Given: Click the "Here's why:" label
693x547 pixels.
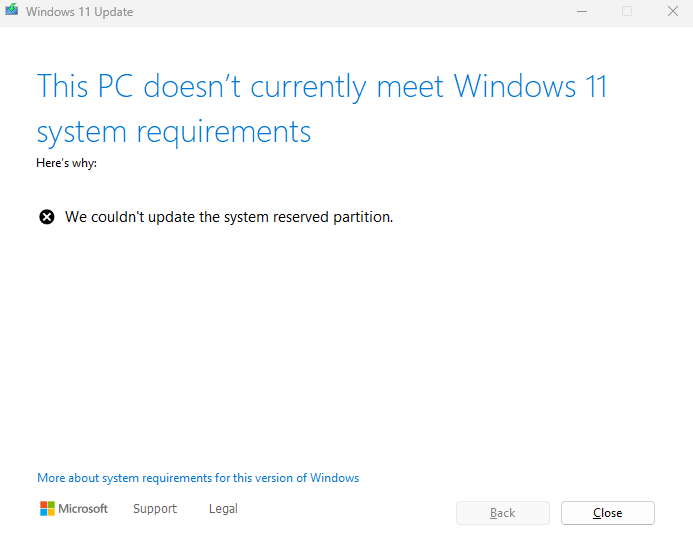Looking at the screenshot, I should click(66, 163).
